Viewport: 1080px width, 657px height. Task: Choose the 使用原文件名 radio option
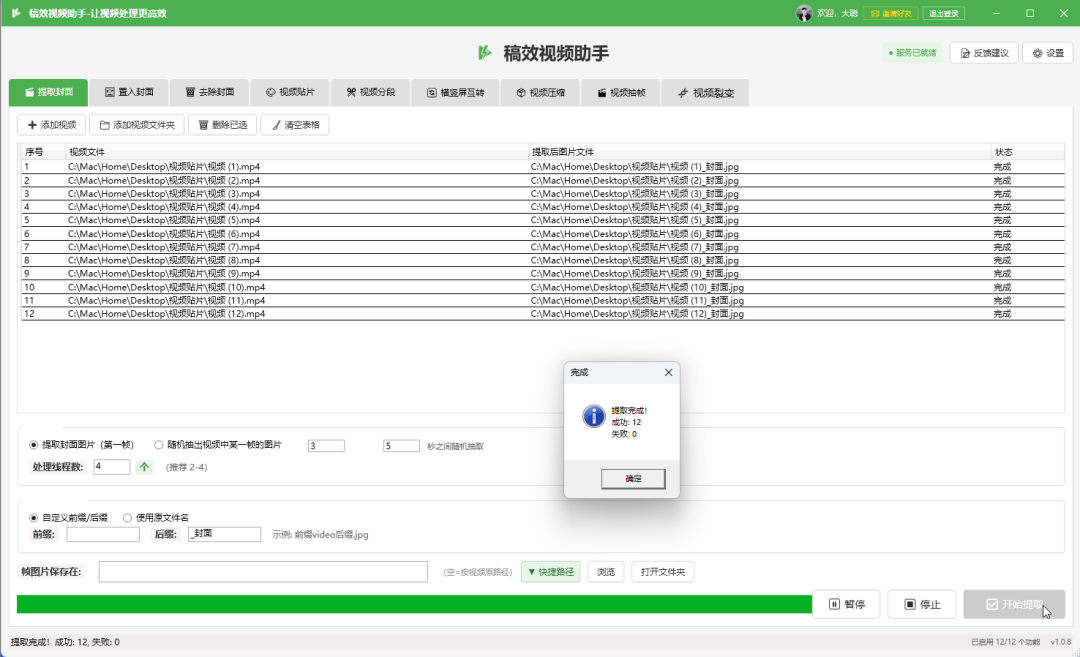pos(127,517)
